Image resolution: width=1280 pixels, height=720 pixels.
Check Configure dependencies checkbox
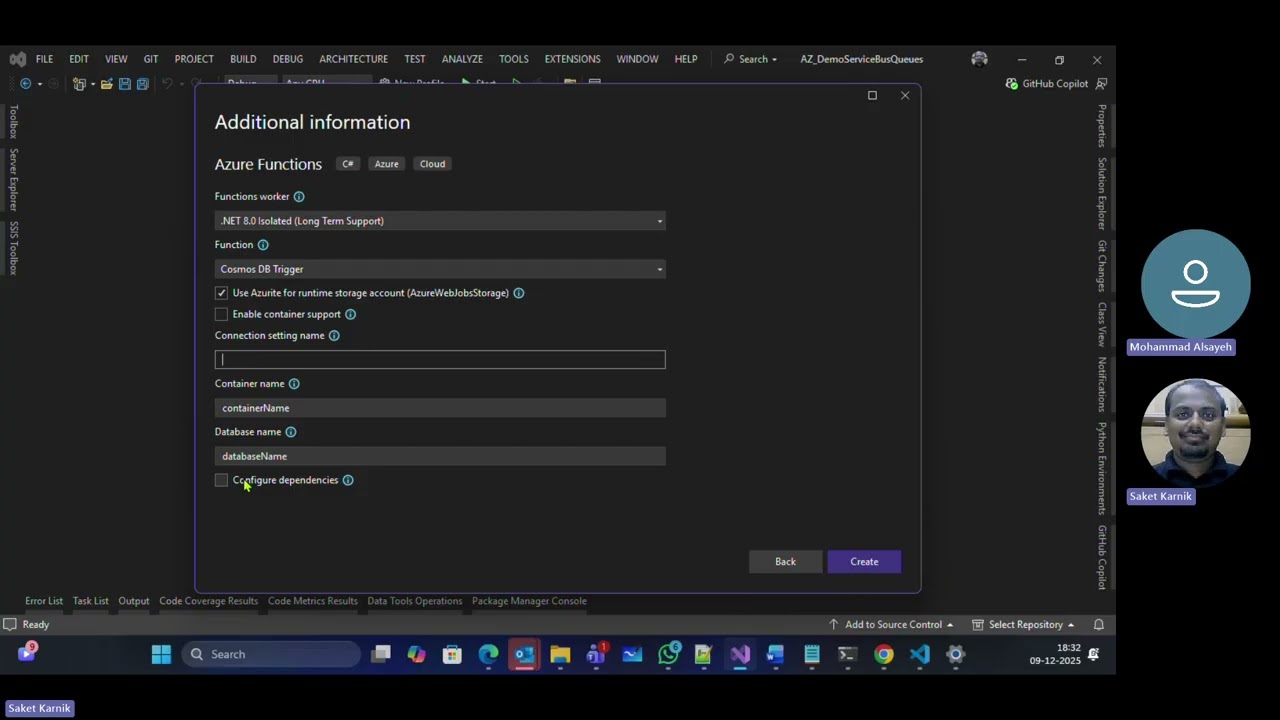pyautogui.click(x=221, y=481)
